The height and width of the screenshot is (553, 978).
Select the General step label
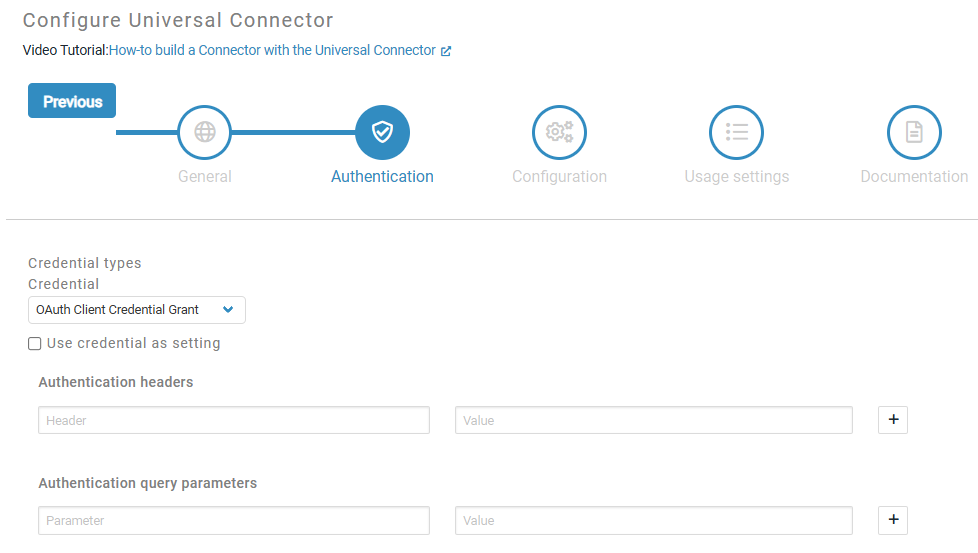[x=205, y=177]
